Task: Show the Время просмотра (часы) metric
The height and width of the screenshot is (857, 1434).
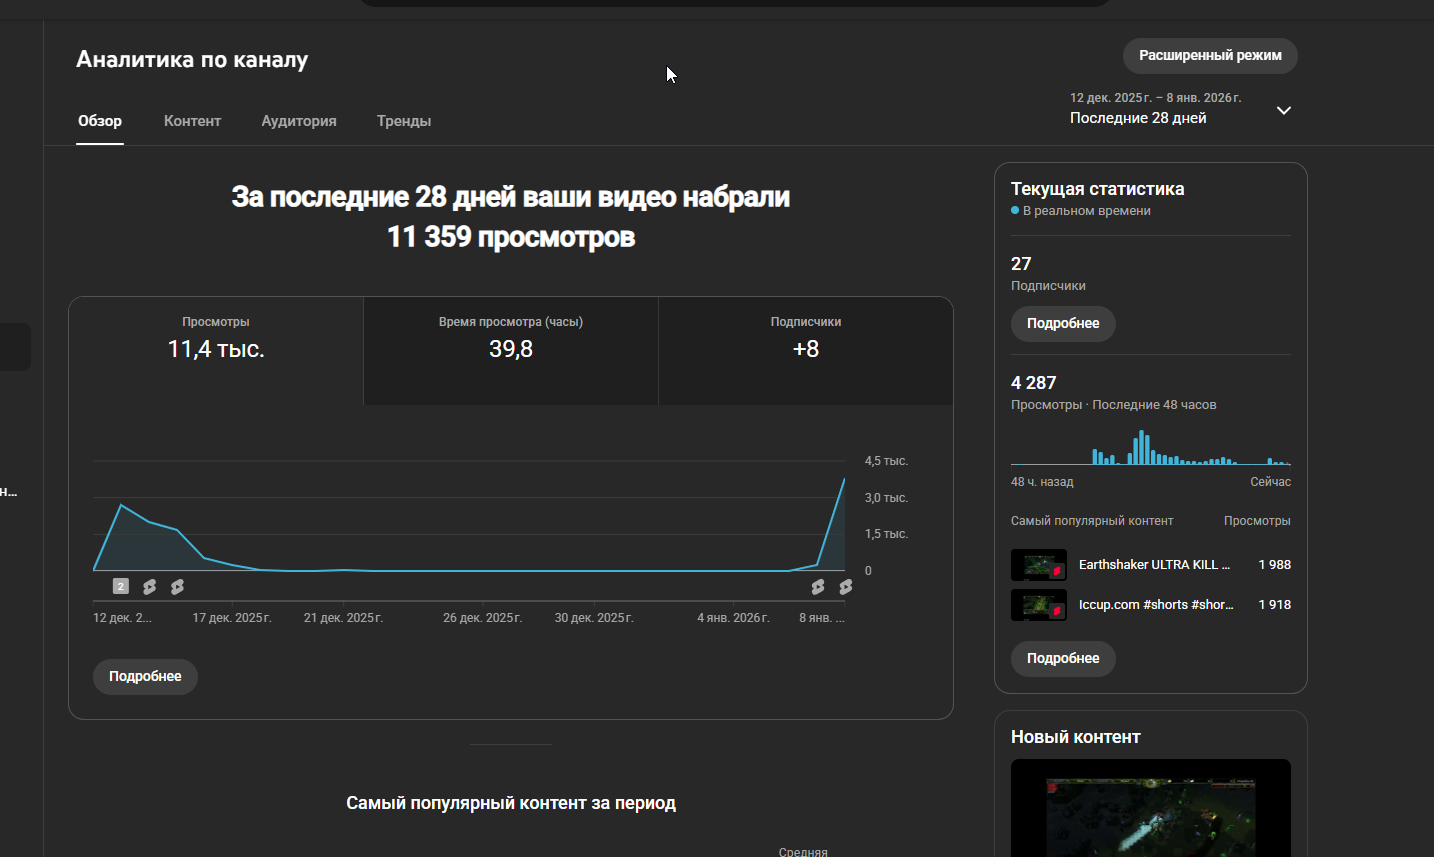Action: (x=511, y=351)
